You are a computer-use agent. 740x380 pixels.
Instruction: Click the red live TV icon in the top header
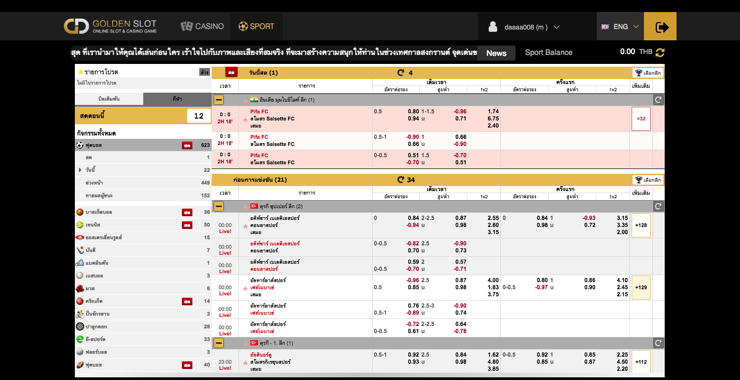(231, 73)
